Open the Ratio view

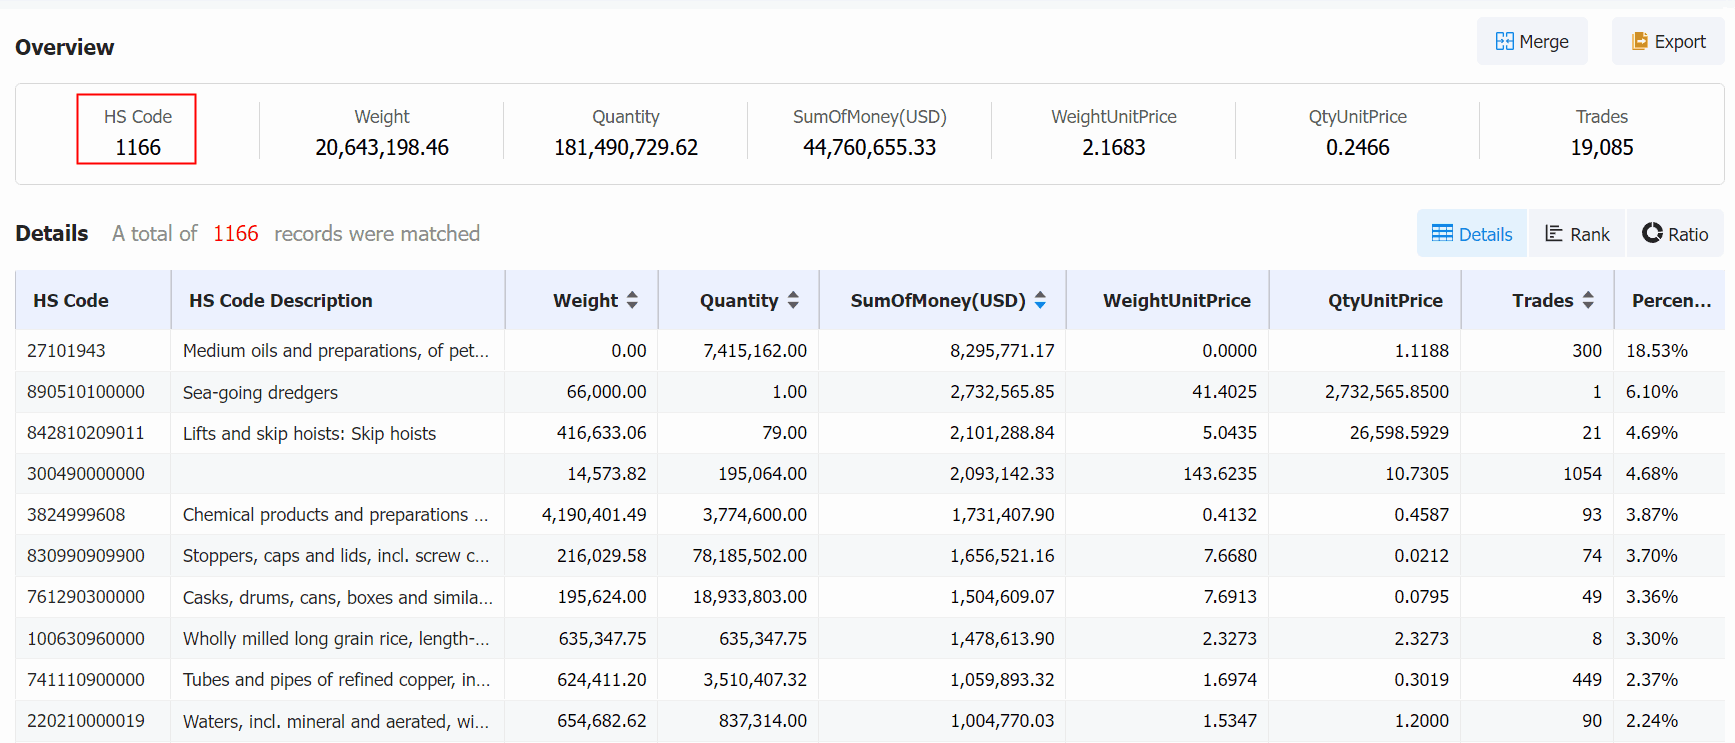coord(1675,233)
